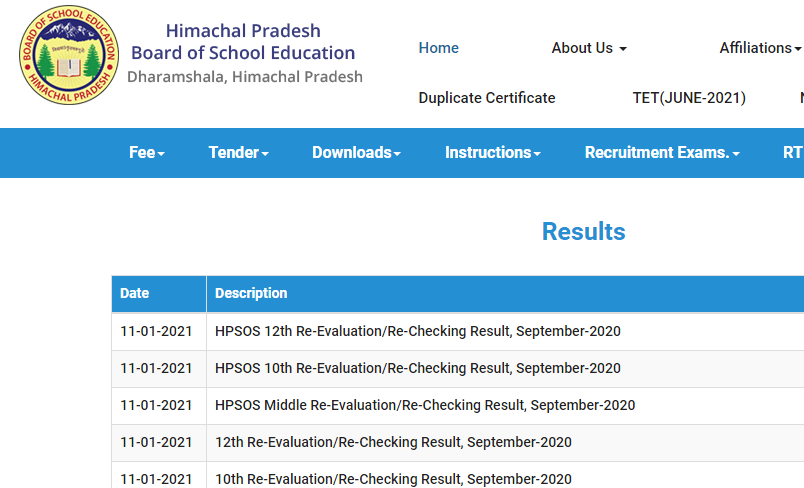Click the Himachal Pradesh Board of School Education title

pos(243,42)
